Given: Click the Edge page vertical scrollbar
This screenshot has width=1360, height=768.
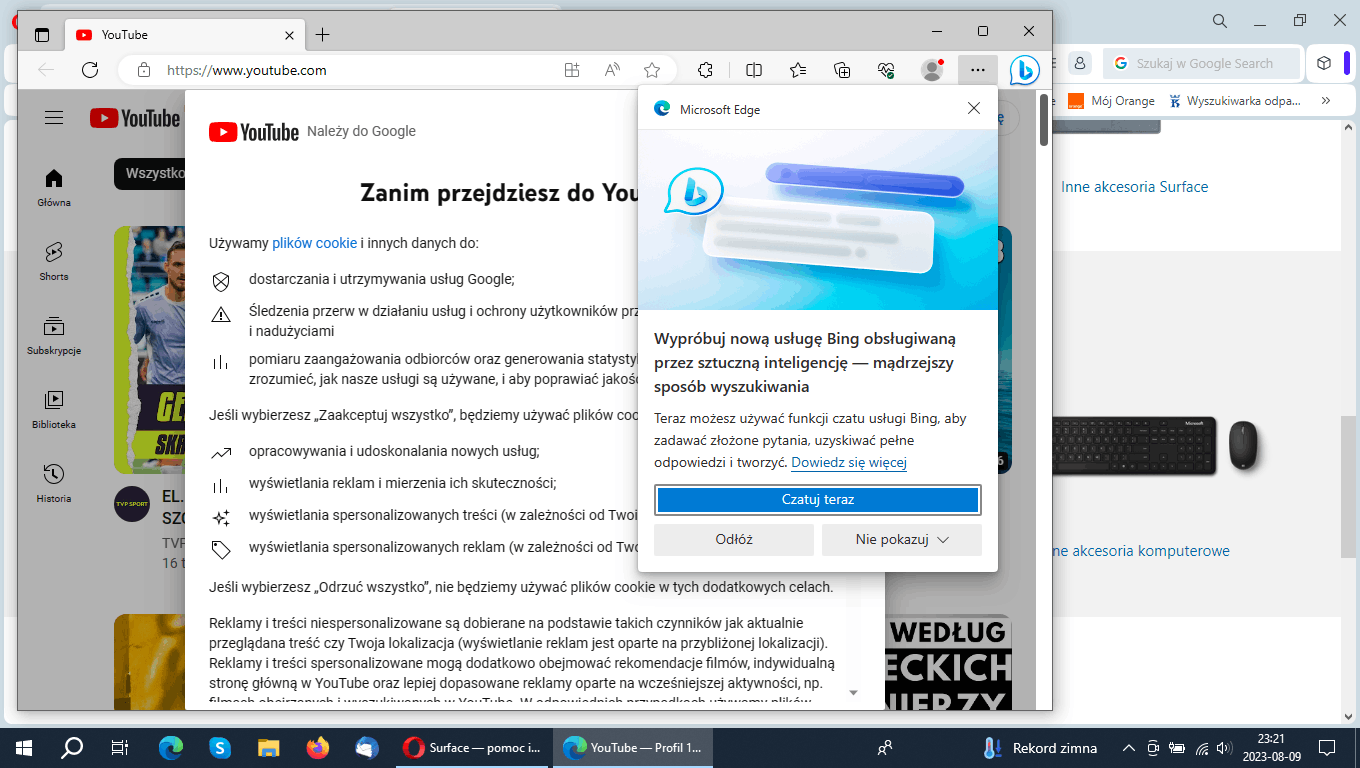Looking at the screenshot, I should pos(1044,120).
